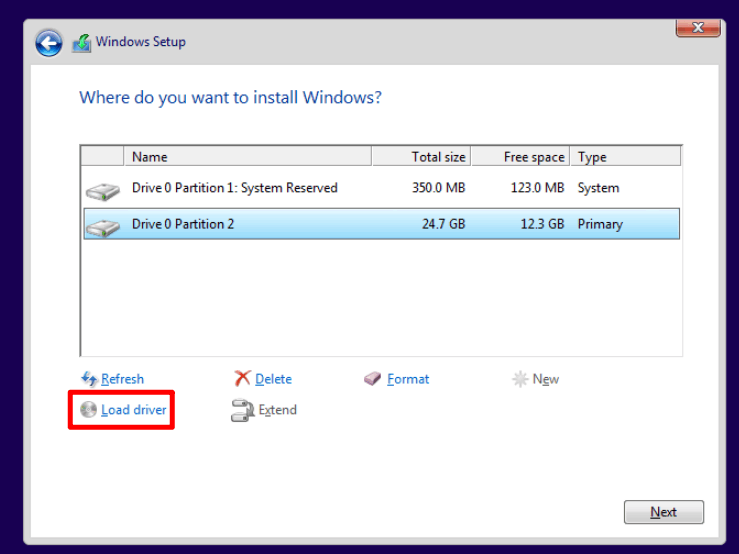Click the 123.0 MB free space cell

pyautogui.click(x=537, y=188)
